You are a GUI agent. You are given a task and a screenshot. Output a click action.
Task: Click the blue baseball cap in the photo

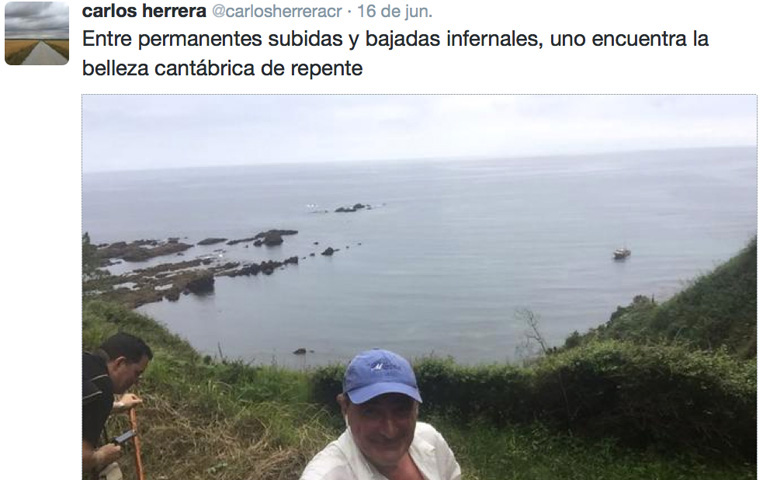click(x=381, y=375)
